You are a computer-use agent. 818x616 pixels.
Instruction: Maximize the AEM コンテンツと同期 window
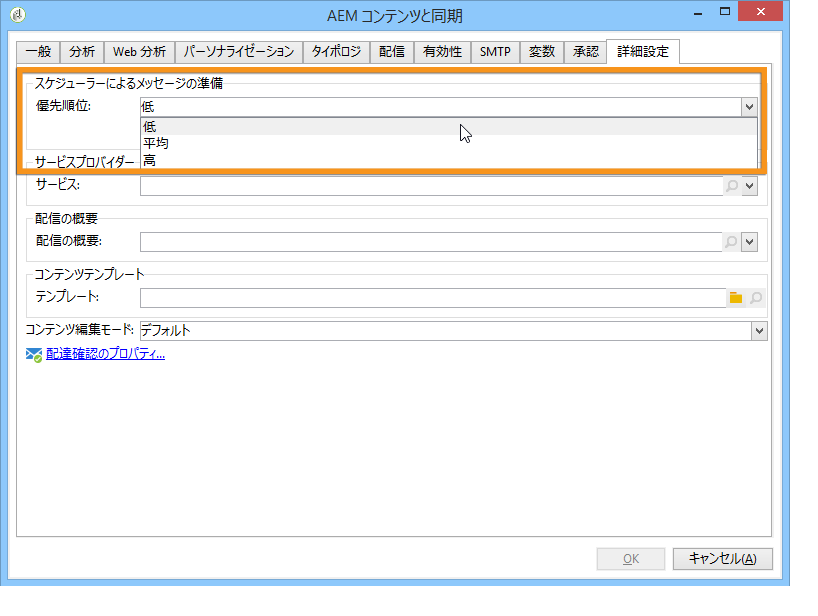pos(725,12)
